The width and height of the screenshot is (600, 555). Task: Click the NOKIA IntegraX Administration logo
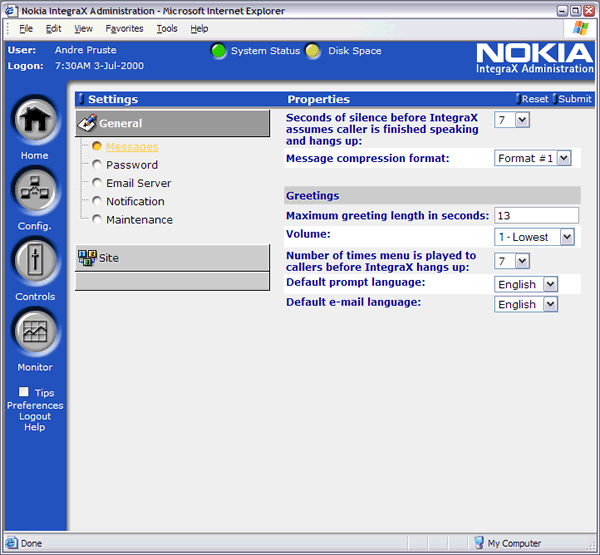(535, 58)
